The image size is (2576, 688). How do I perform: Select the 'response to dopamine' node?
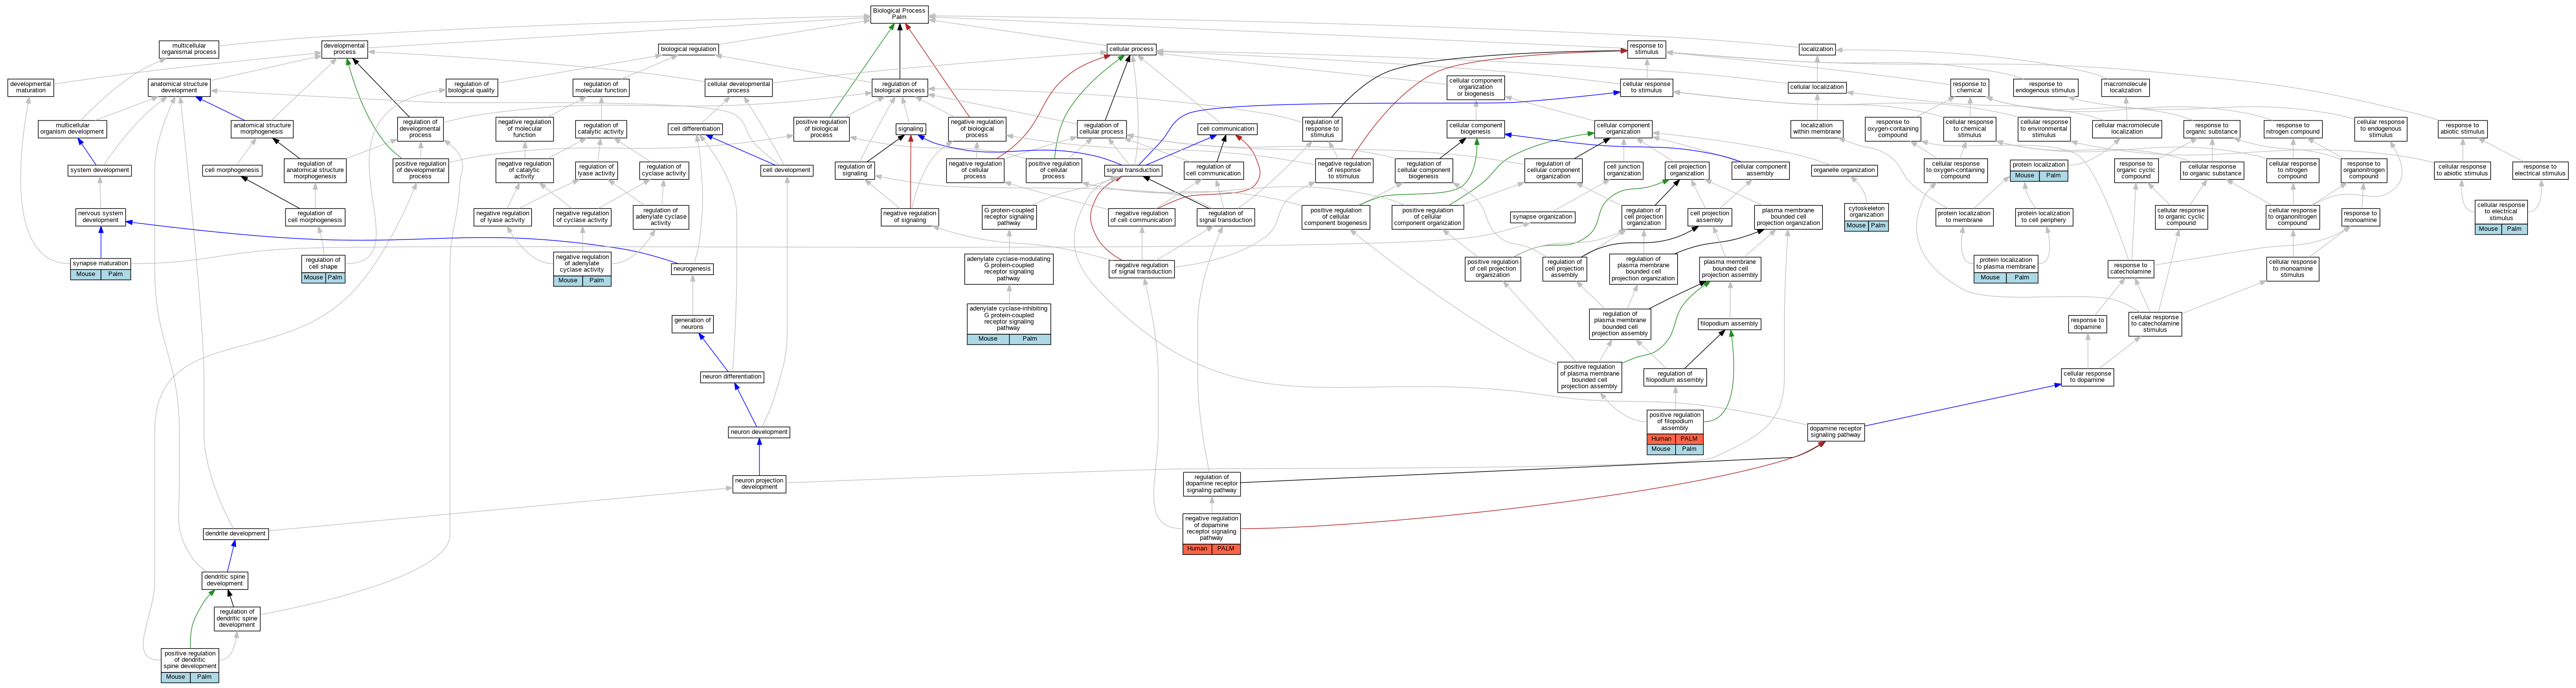2087,324
